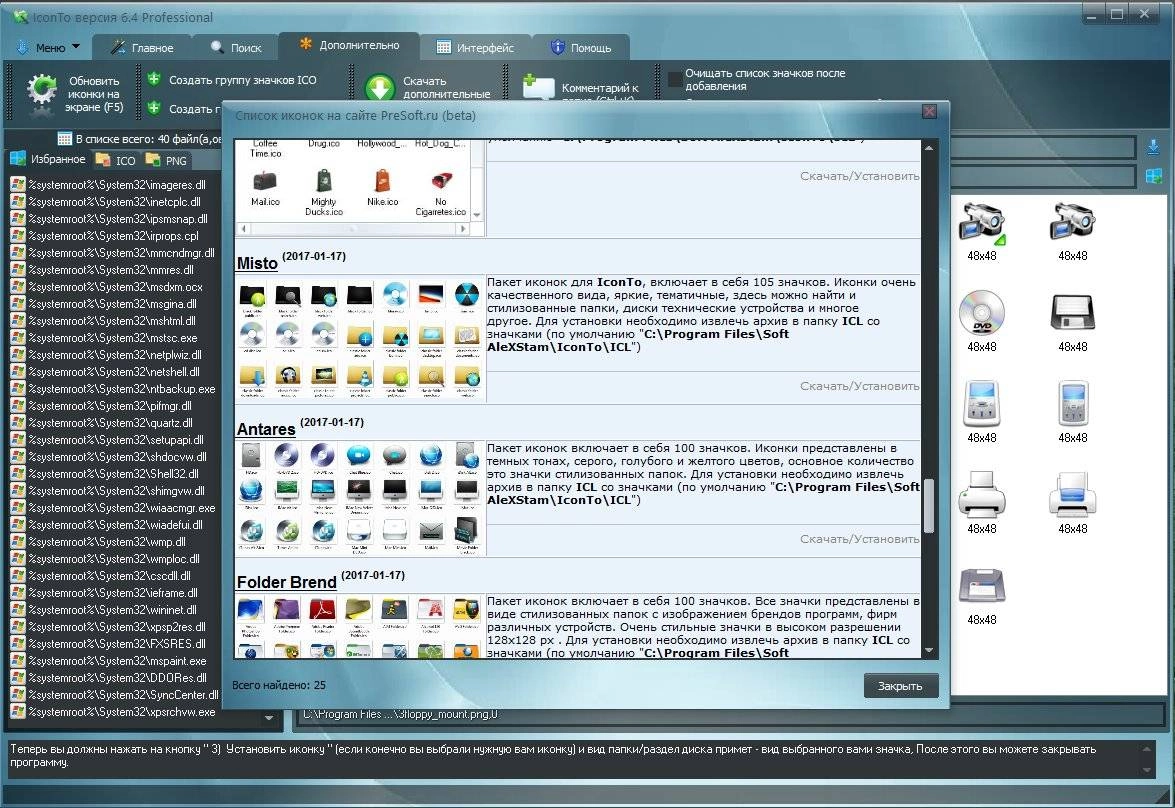Click the blue download arrow icon at top right
1175x808 pixels.
[1153, 146]
